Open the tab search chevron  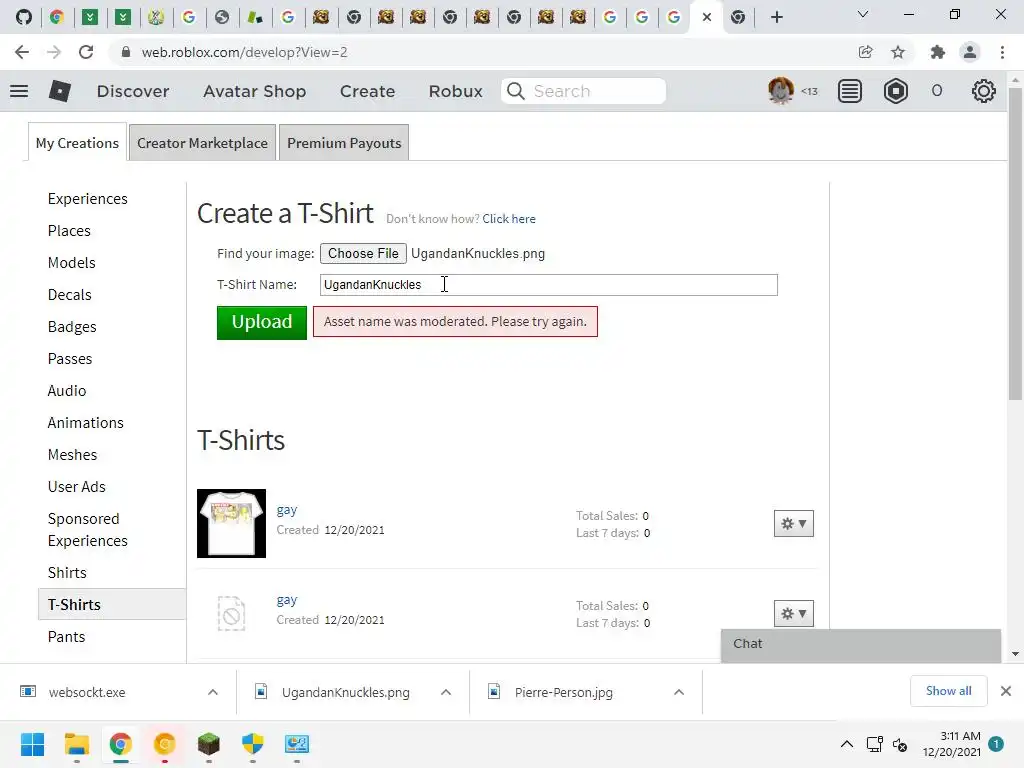coord(863,14)
